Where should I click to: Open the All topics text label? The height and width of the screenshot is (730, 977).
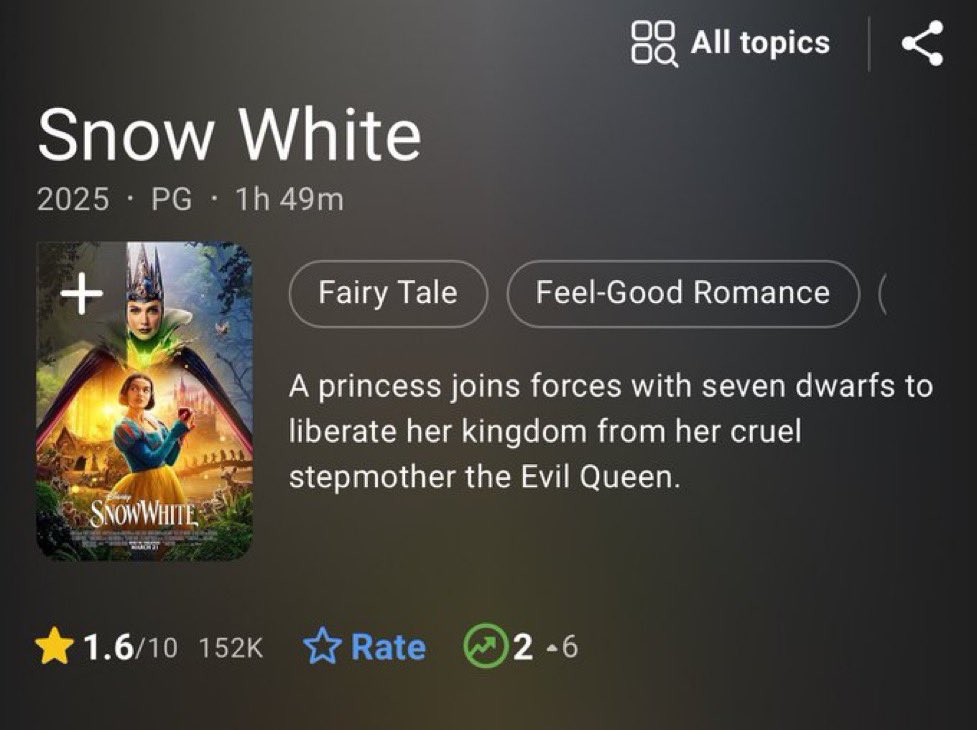[760, 43]
